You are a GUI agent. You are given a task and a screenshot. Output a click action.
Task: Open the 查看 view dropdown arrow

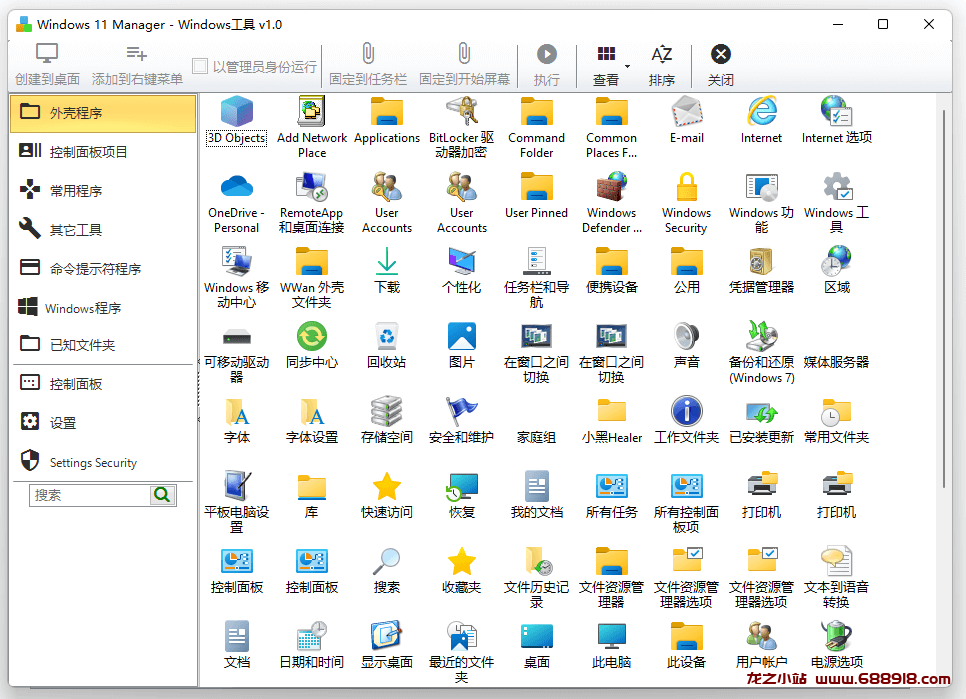tap(627, 66)
